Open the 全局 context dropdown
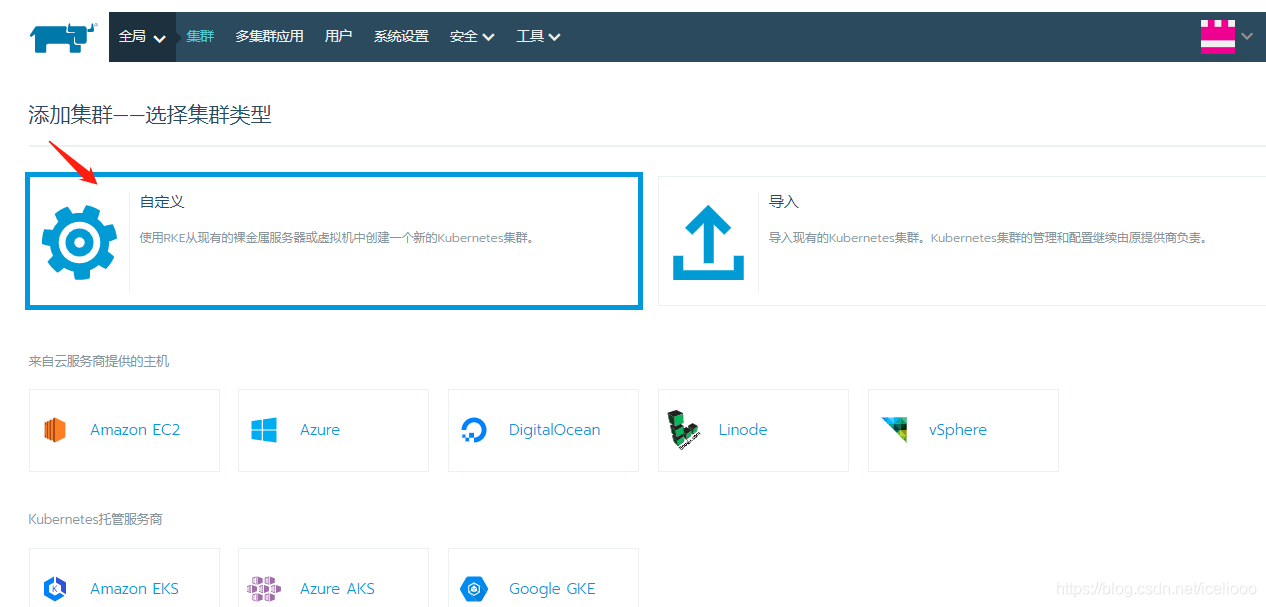Viewport: 1266px width, 607px height. tap(142, 35)
